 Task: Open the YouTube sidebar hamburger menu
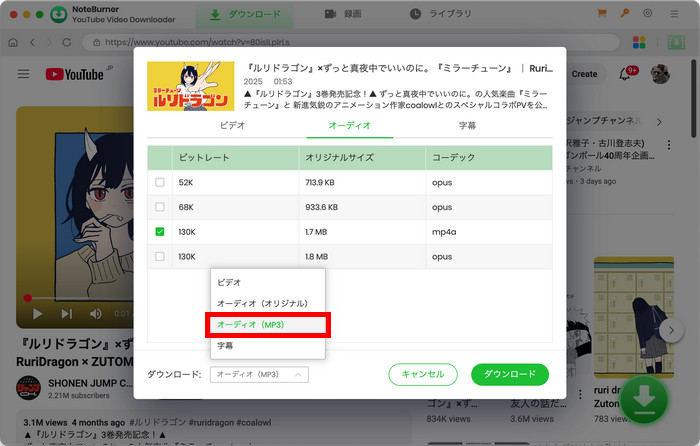[x=23, y=74]
